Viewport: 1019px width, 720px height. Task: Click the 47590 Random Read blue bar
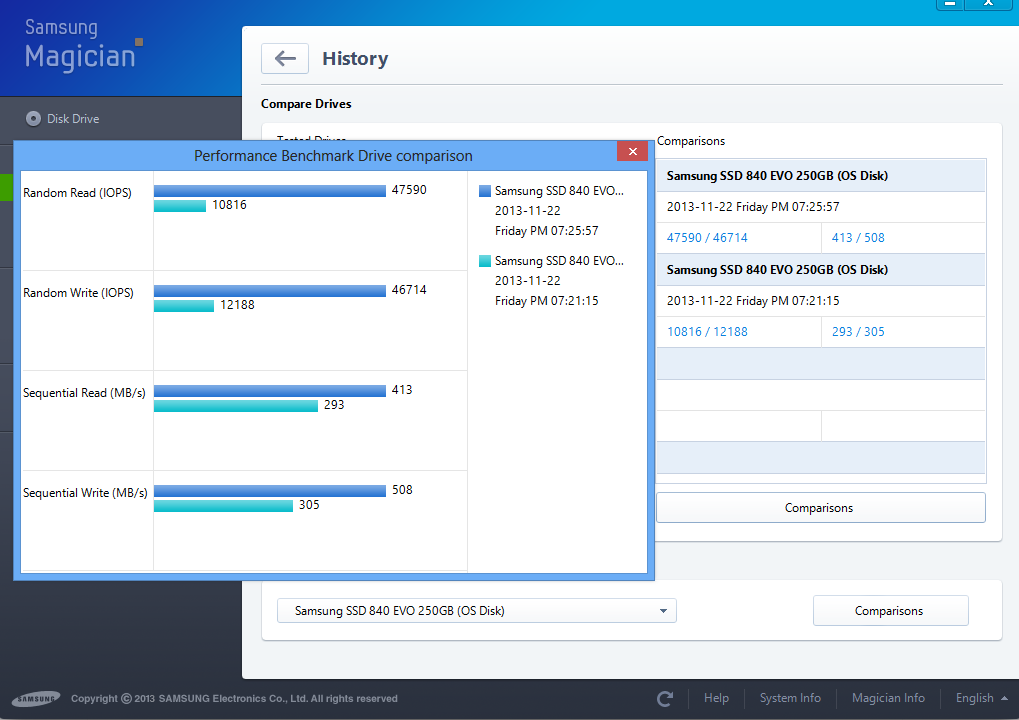pos(270,190)
